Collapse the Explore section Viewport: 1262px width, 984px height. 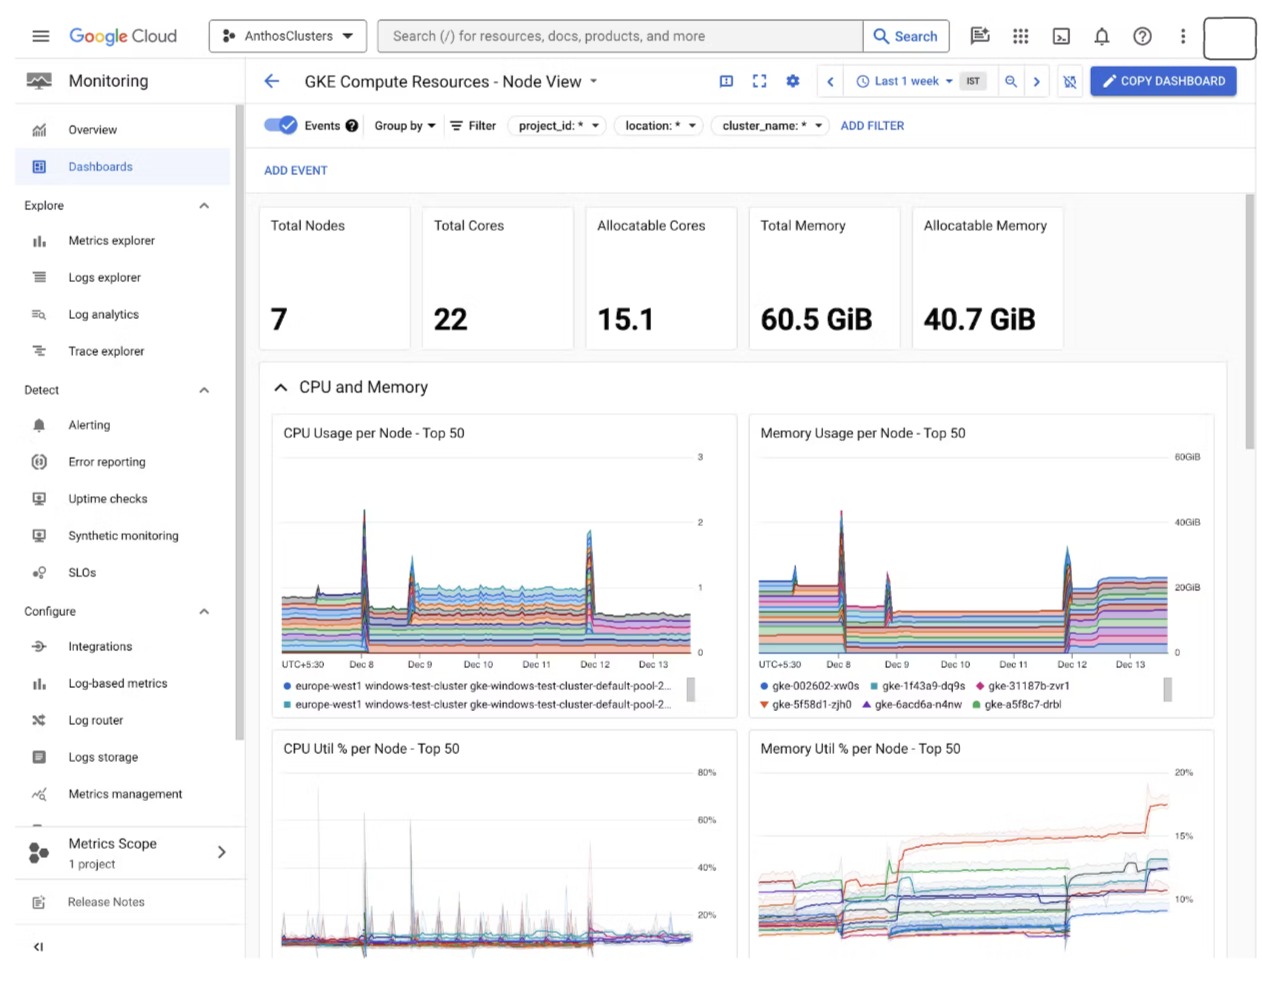click(204, 206)
